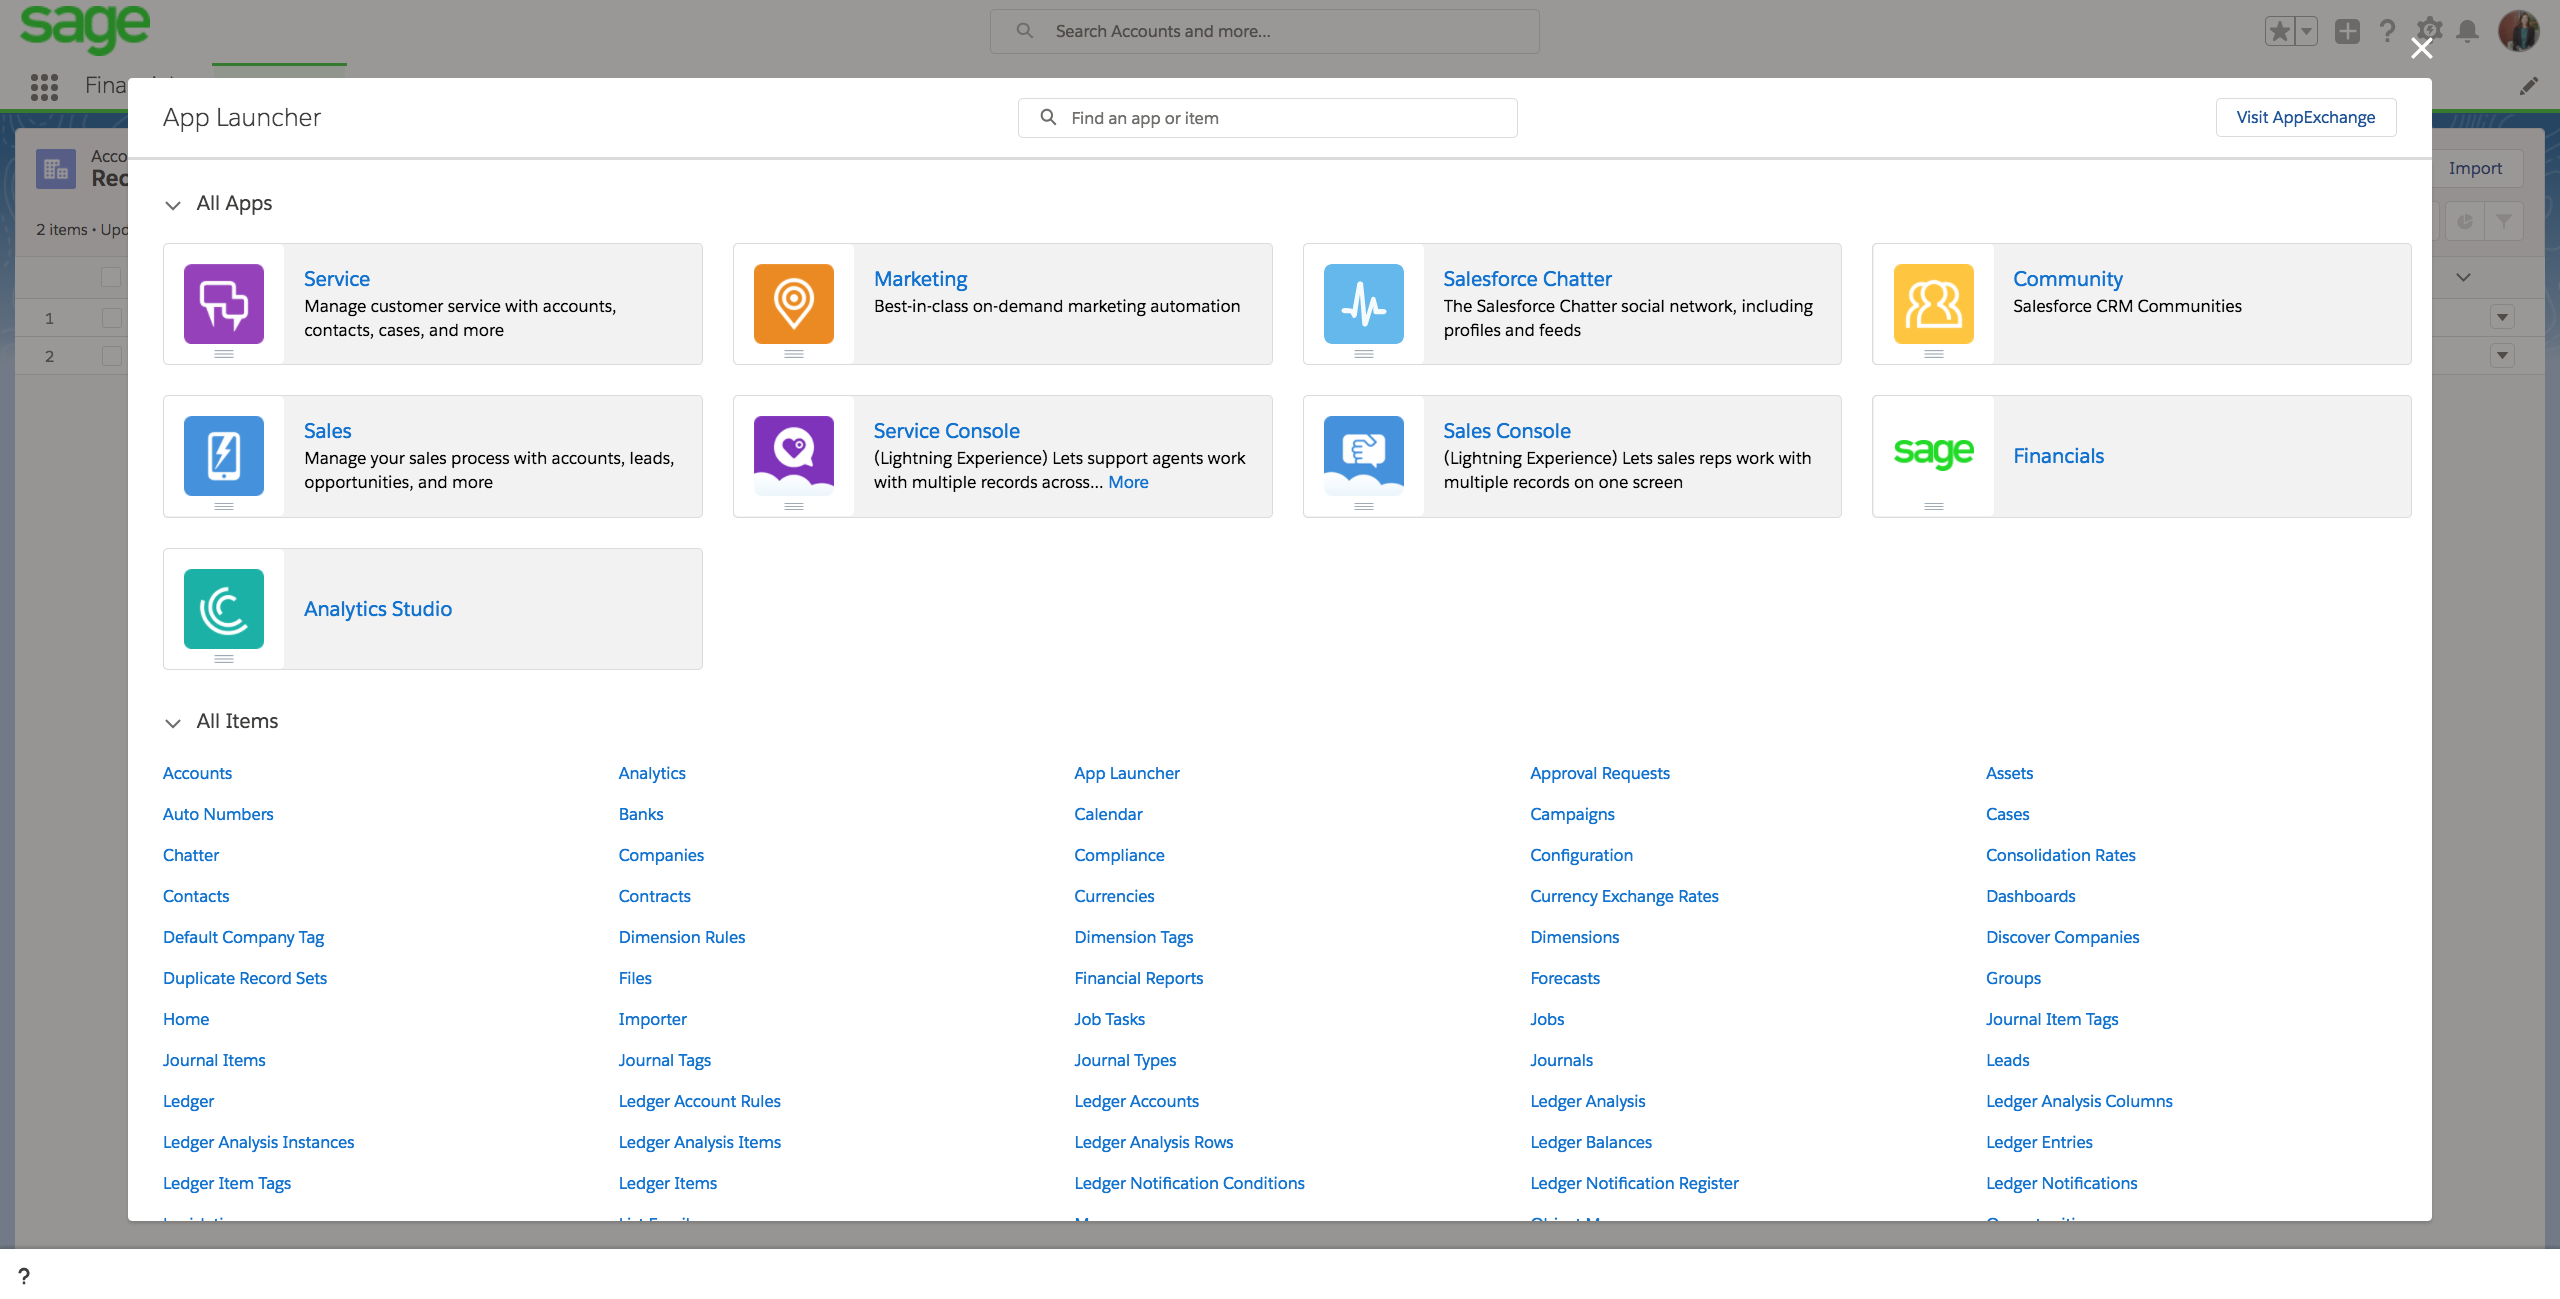Open the purple Service app icon
Viewport: 2560px width, 1299px height.
(224, 304)
